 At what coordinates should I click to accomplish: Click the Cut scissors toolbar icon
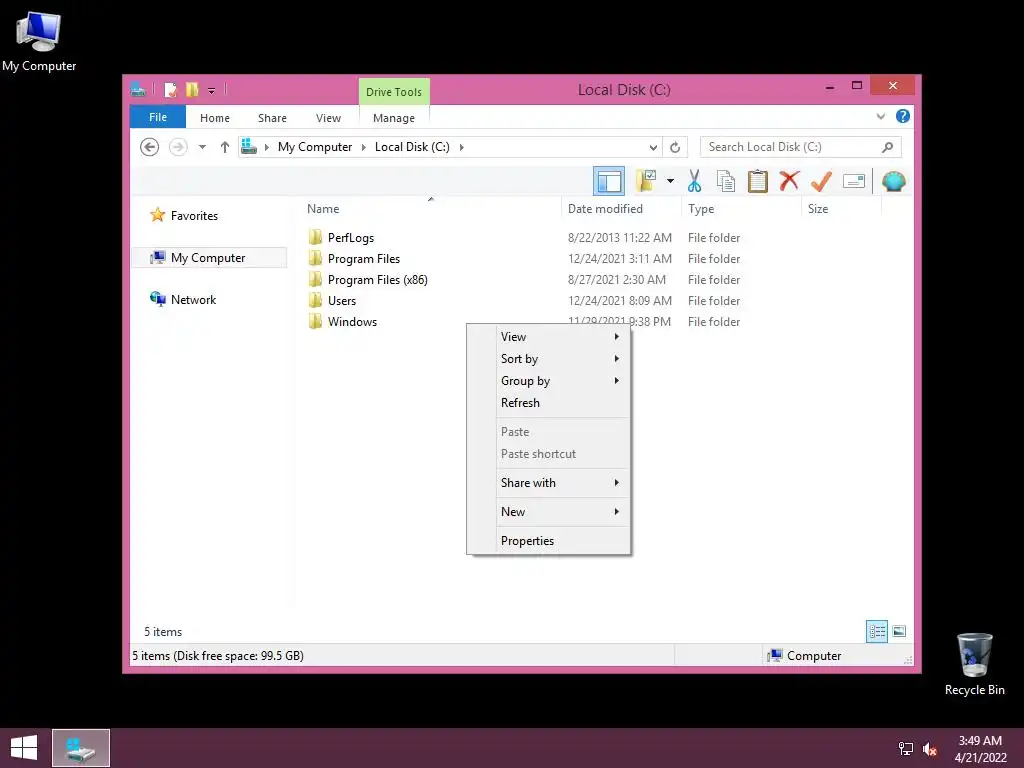pyautogui.click(x=694, y=181)
